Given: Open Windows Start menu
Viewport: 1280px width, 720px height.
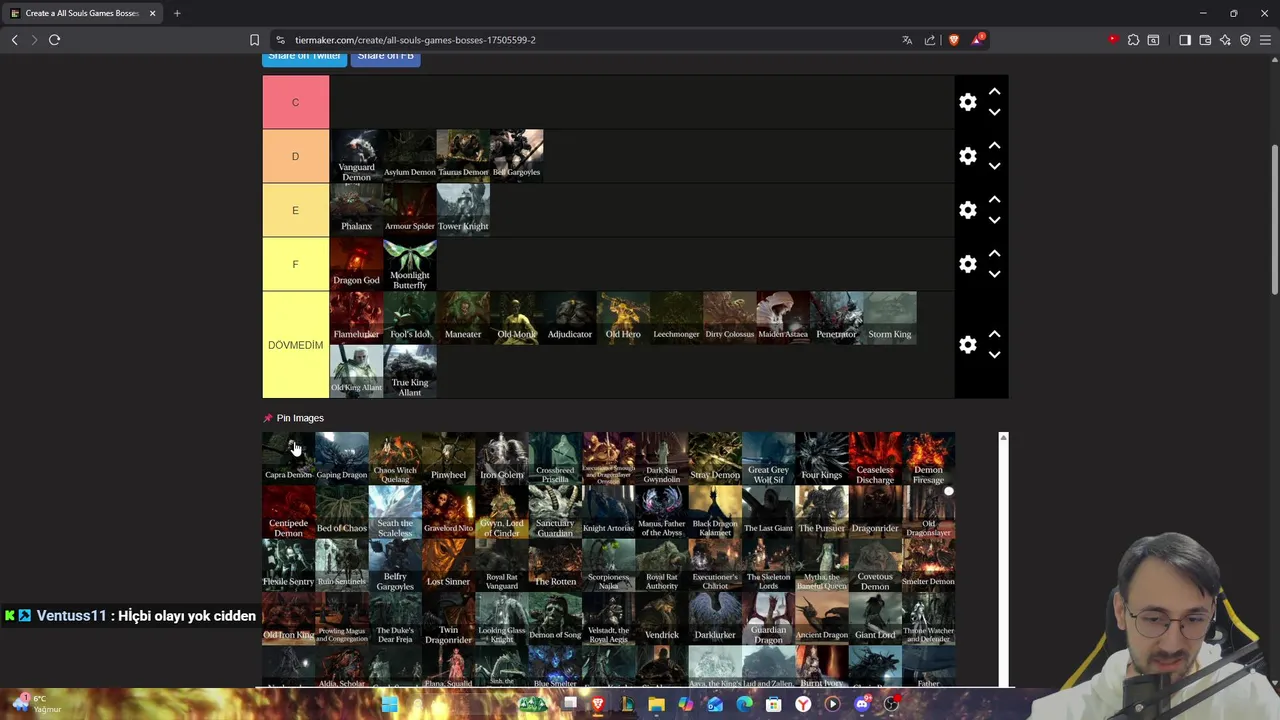Looking at the screenshot, I should click(389, 704).
